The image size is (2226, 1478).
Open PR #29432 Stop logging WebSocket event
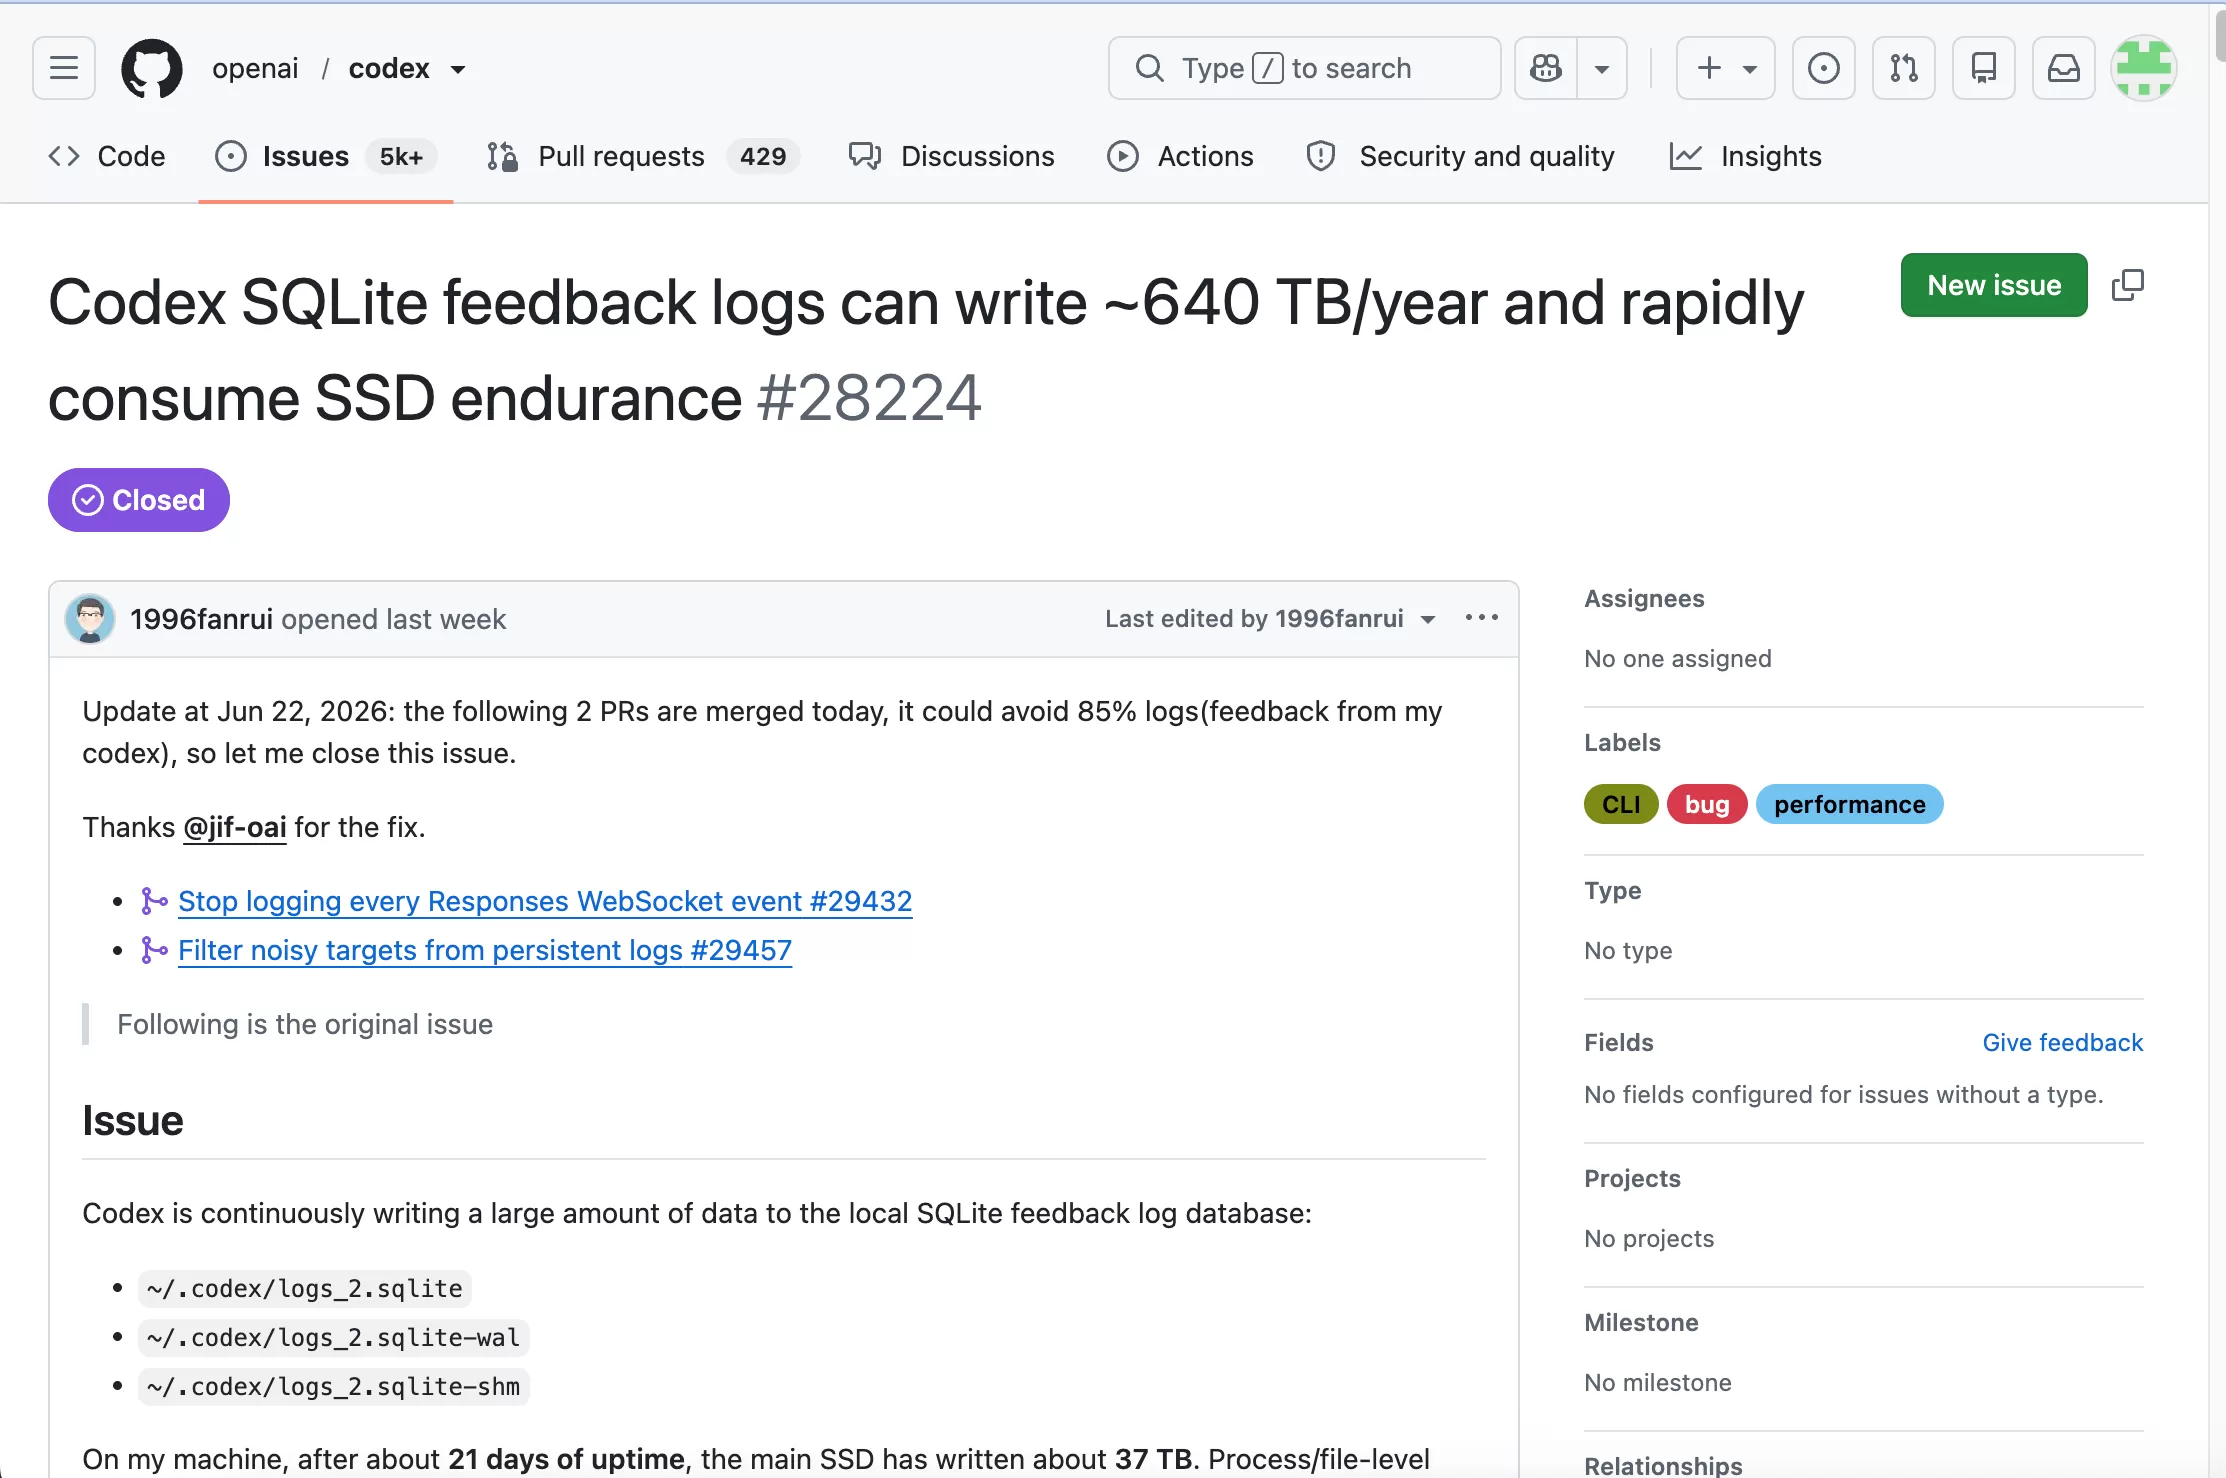tap(545, 901)
